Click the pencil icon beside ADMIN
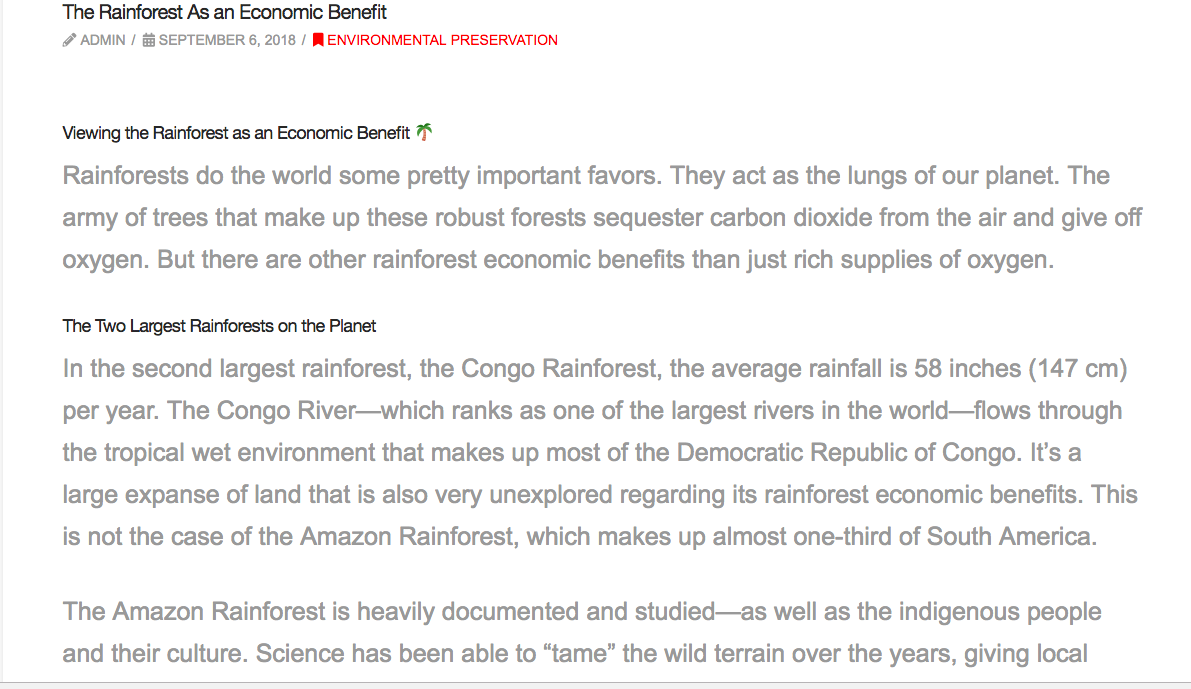 (x=69, y=41)
